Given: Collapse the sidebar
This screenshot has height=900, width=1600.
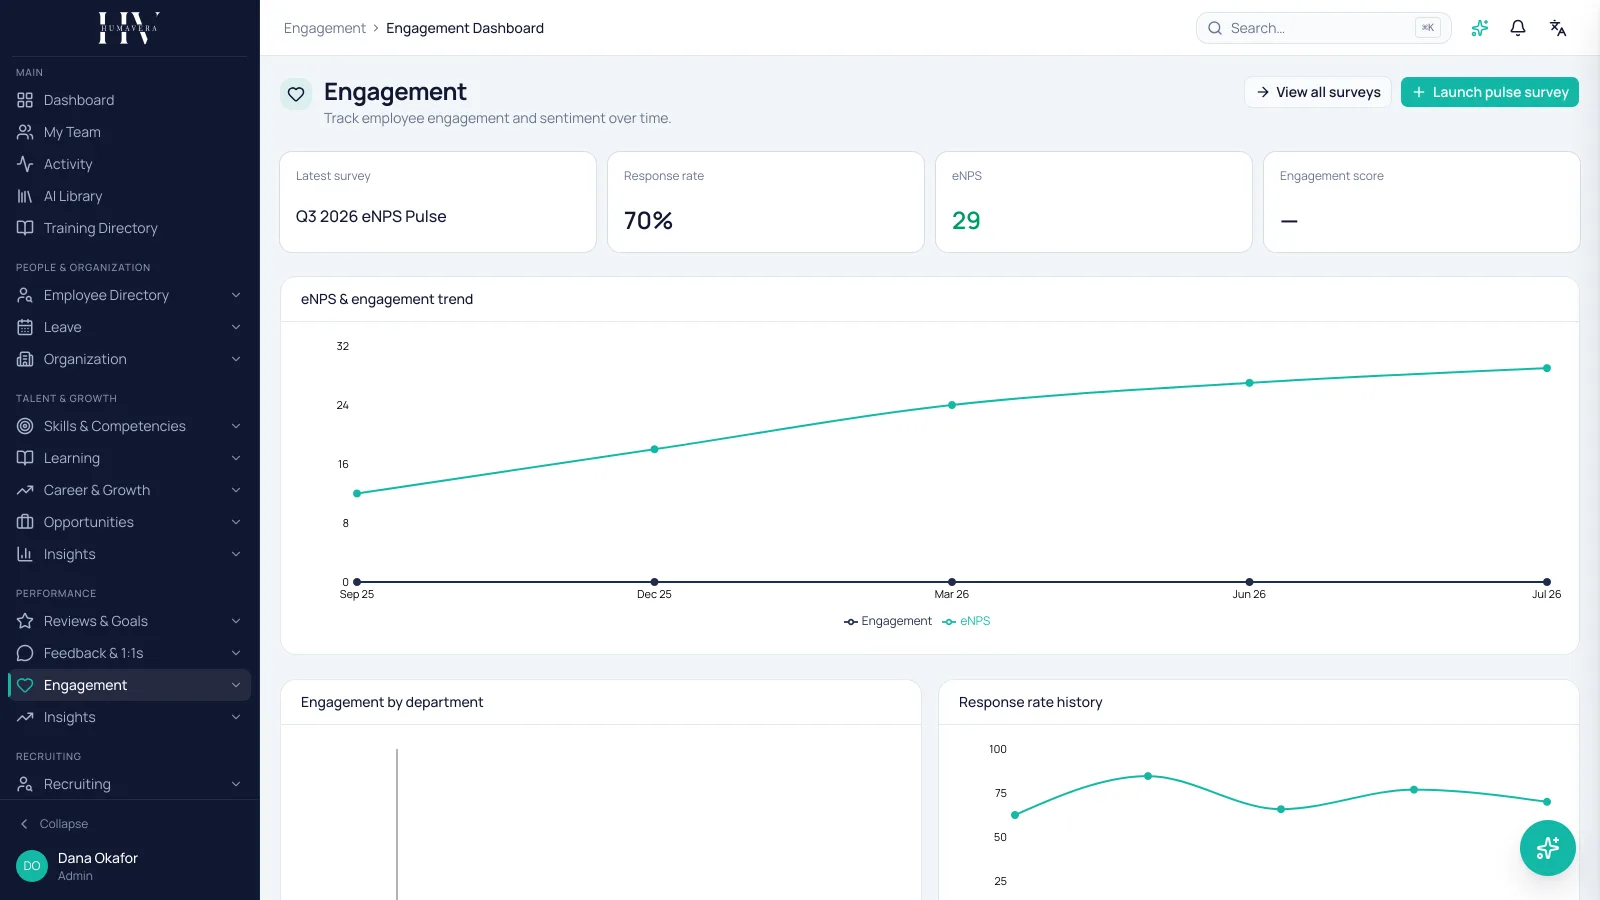Looking at the screenshot, I should click(55, 824).
